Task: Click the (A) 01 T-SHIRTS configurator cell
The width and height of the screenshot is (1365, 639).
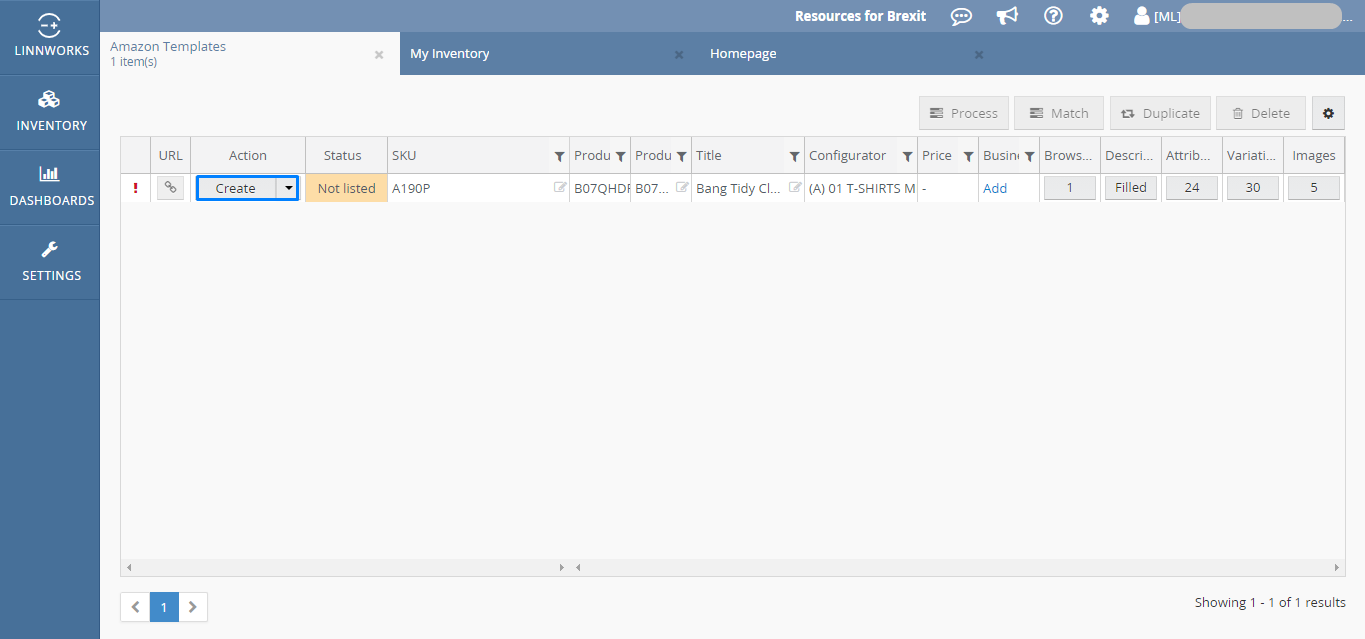Action: coord(862,188)
